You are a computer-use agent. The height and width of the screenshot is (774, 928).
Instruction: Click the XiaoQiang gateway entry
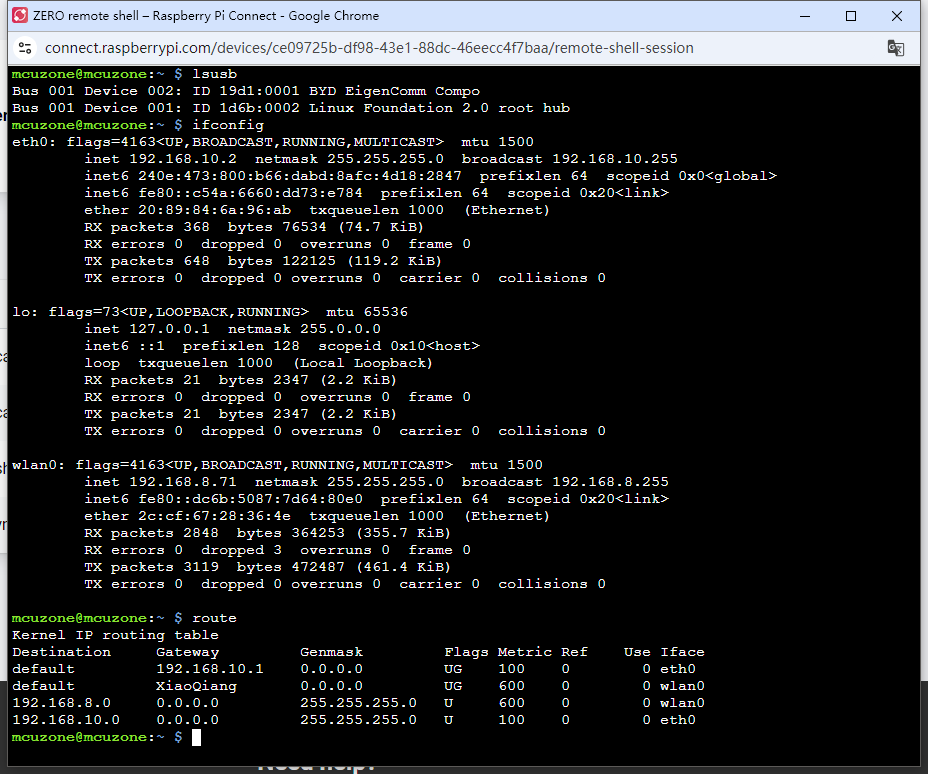point(197,686)
